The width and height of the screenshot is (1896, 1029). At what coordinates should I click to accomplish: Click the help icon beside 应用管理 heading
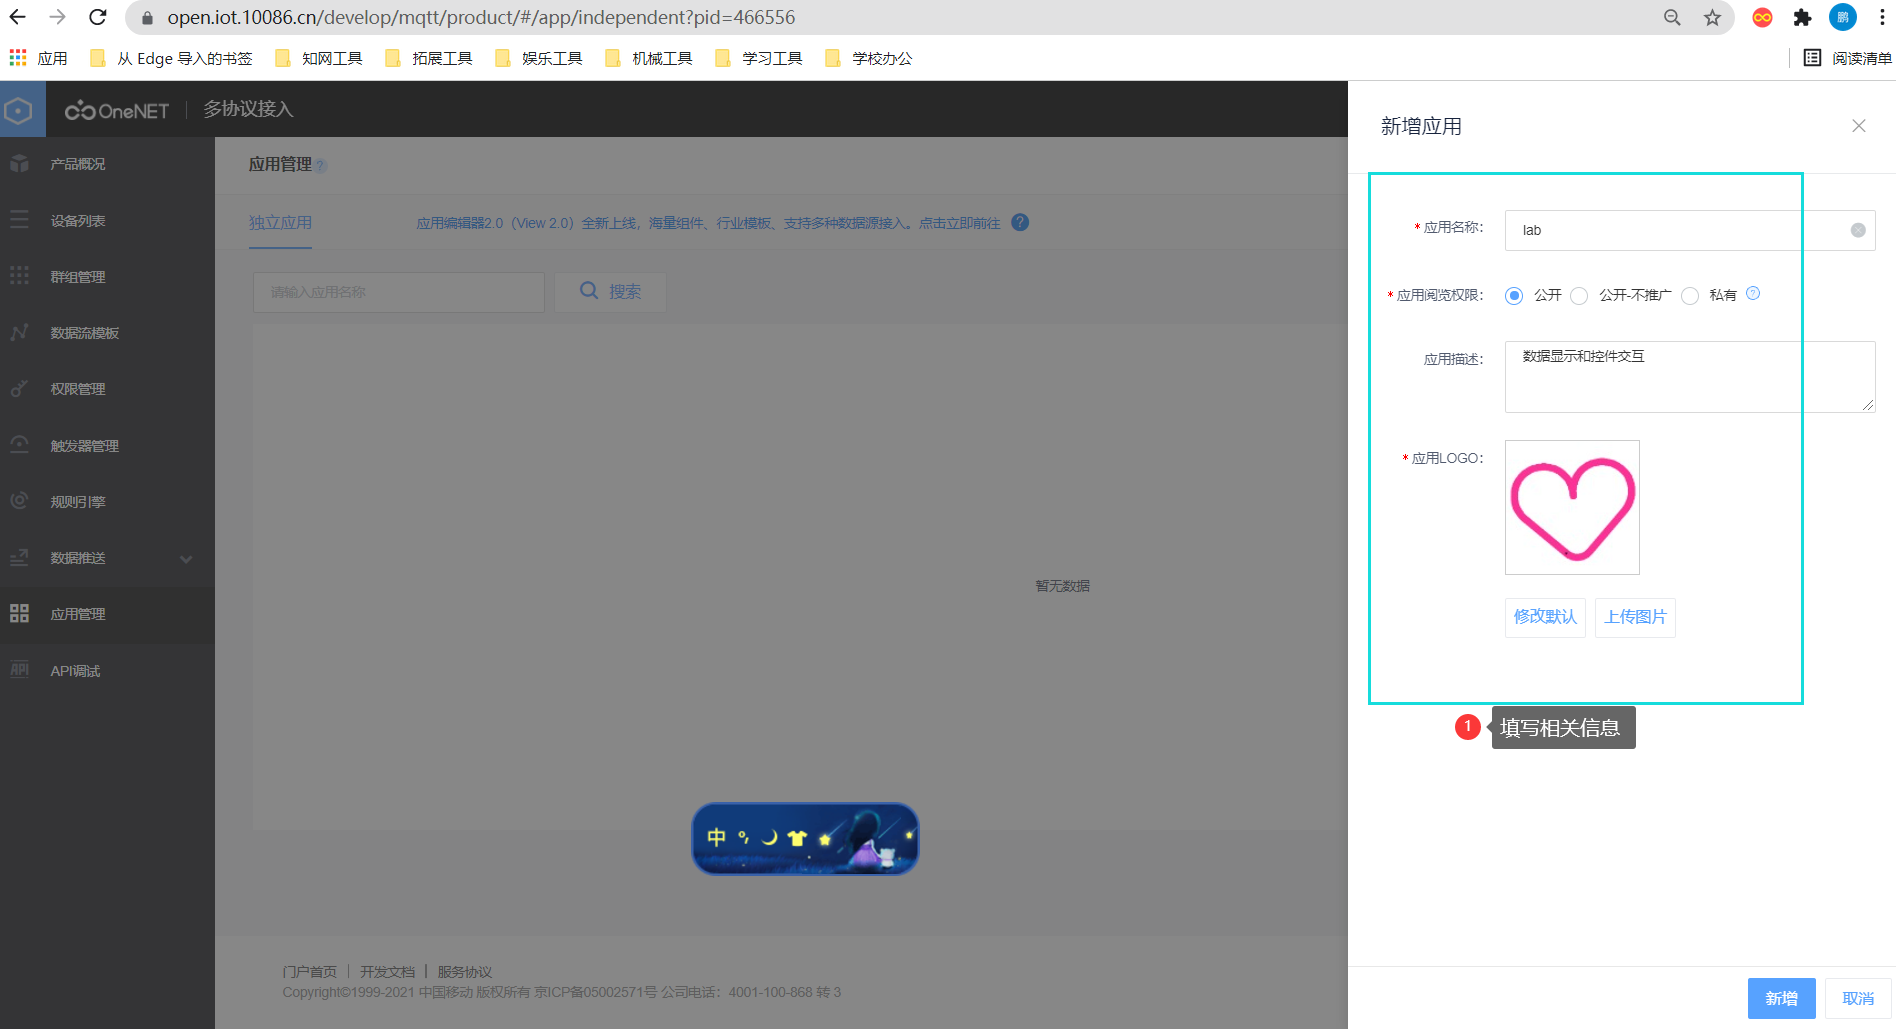[321, 165]
